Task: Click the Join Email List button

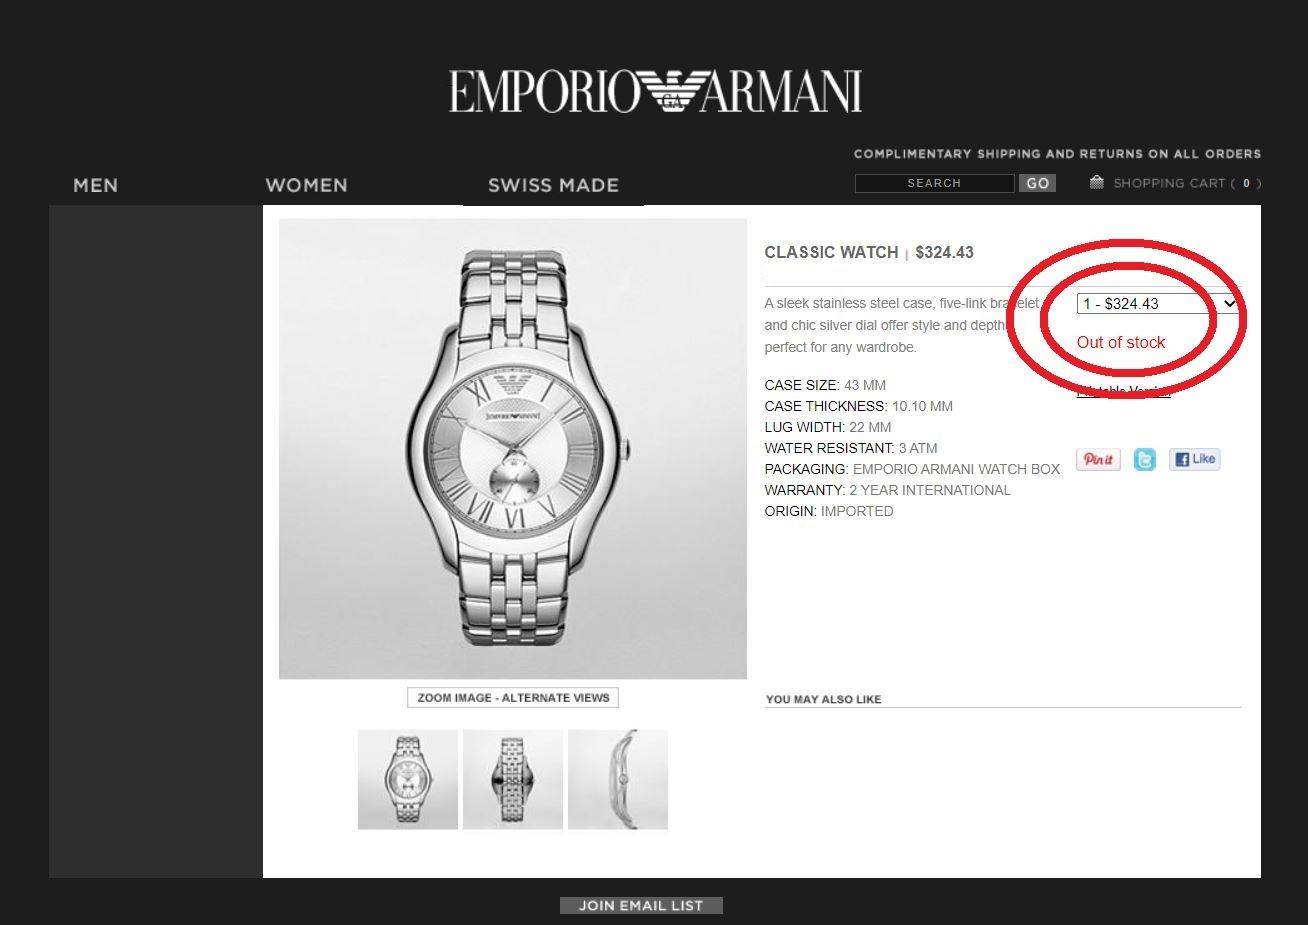Action: [x=641, y=906]
